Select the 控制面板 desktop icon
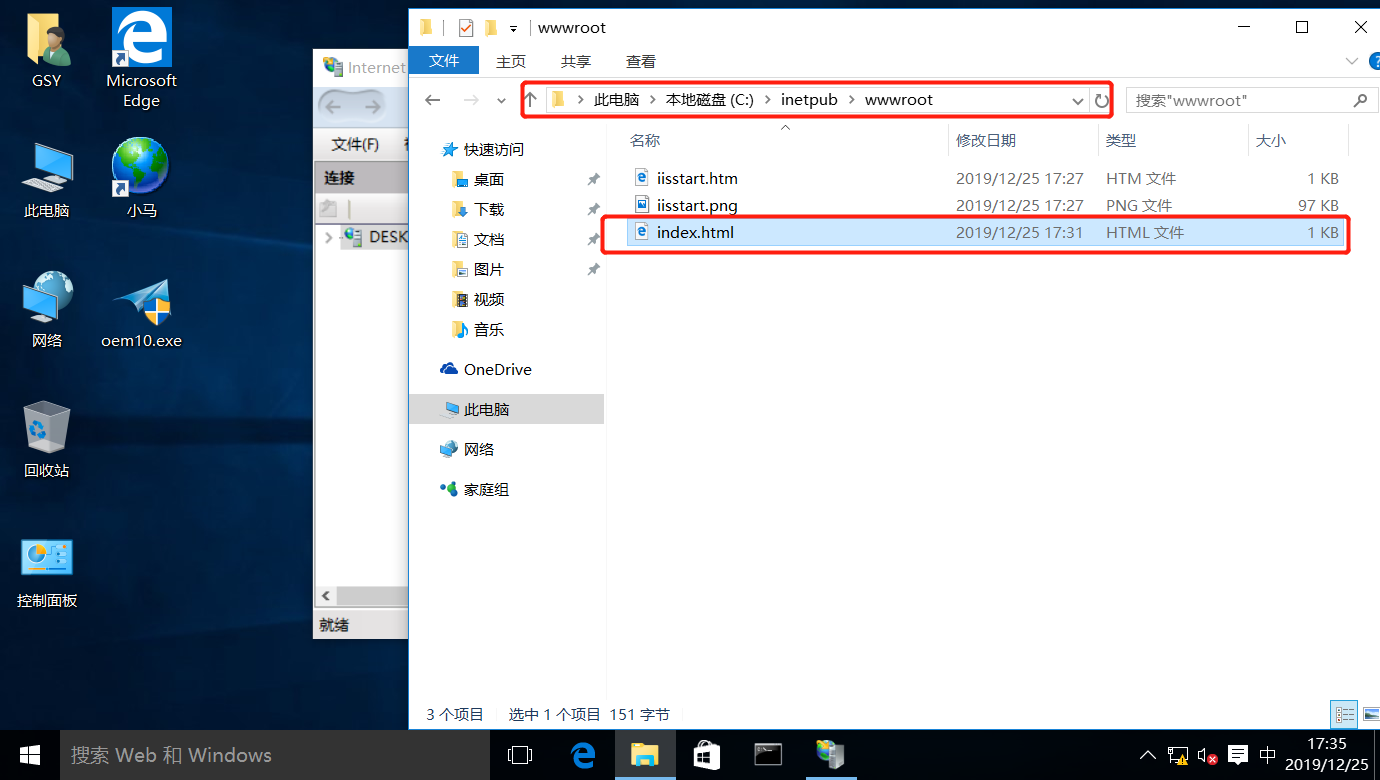The width and height of the screenshot is (1380, 780). point(47,573)
